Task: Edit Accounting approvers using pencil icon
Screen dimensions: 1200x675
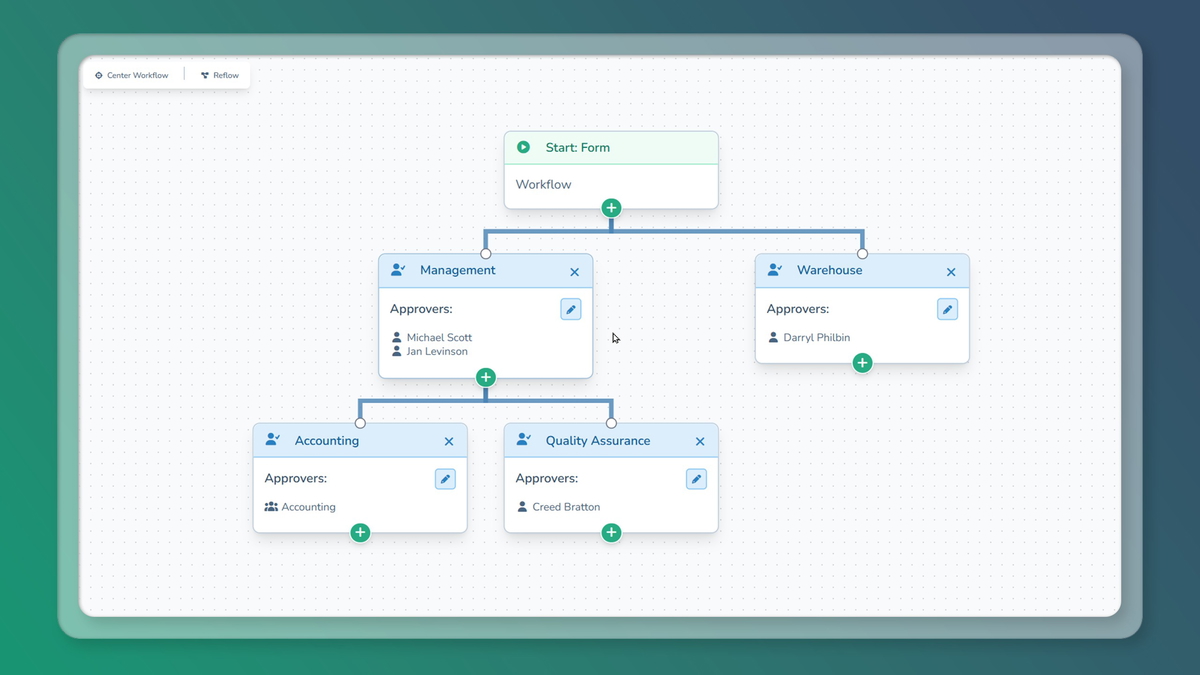Action: point(445,479)
